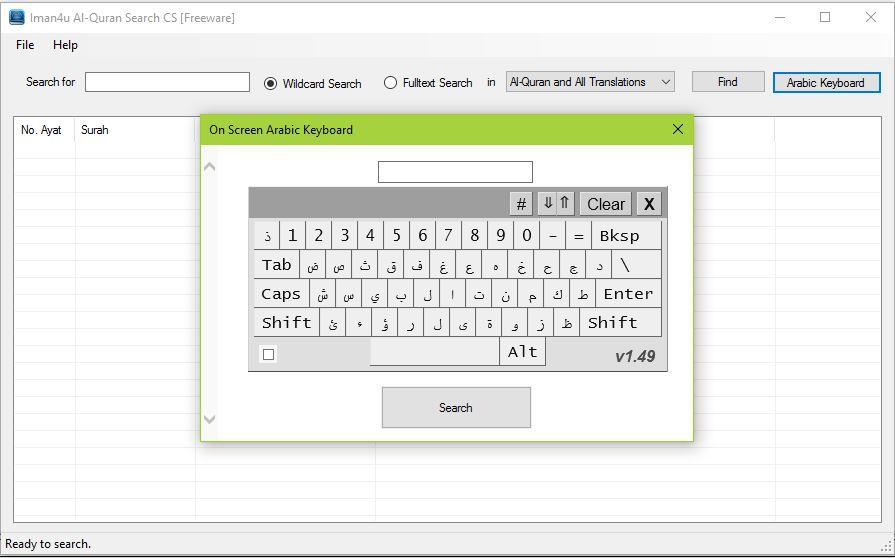Tick the checkbox on the keyboard bottom row
This screenshot has height=558, width=895.
268,354
